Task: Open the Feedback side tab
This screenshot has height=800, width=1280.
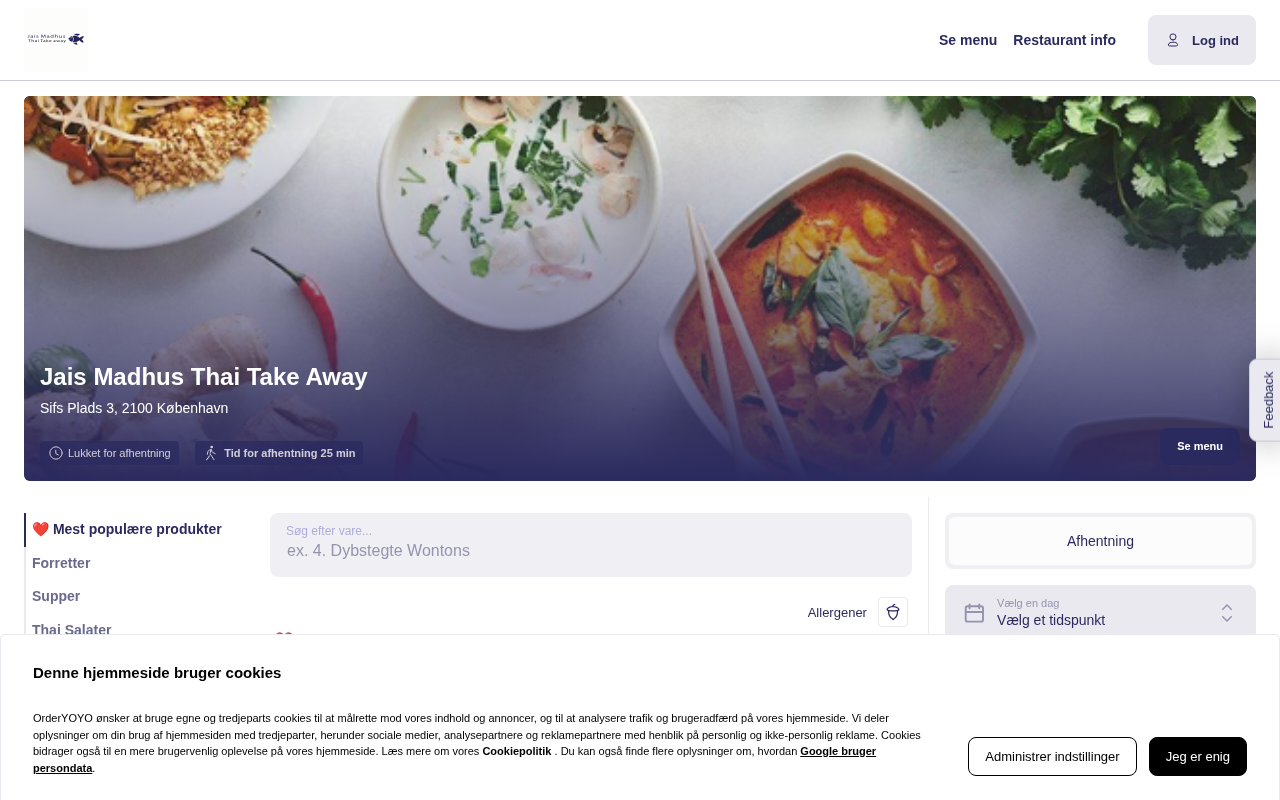Action: 1268,400
